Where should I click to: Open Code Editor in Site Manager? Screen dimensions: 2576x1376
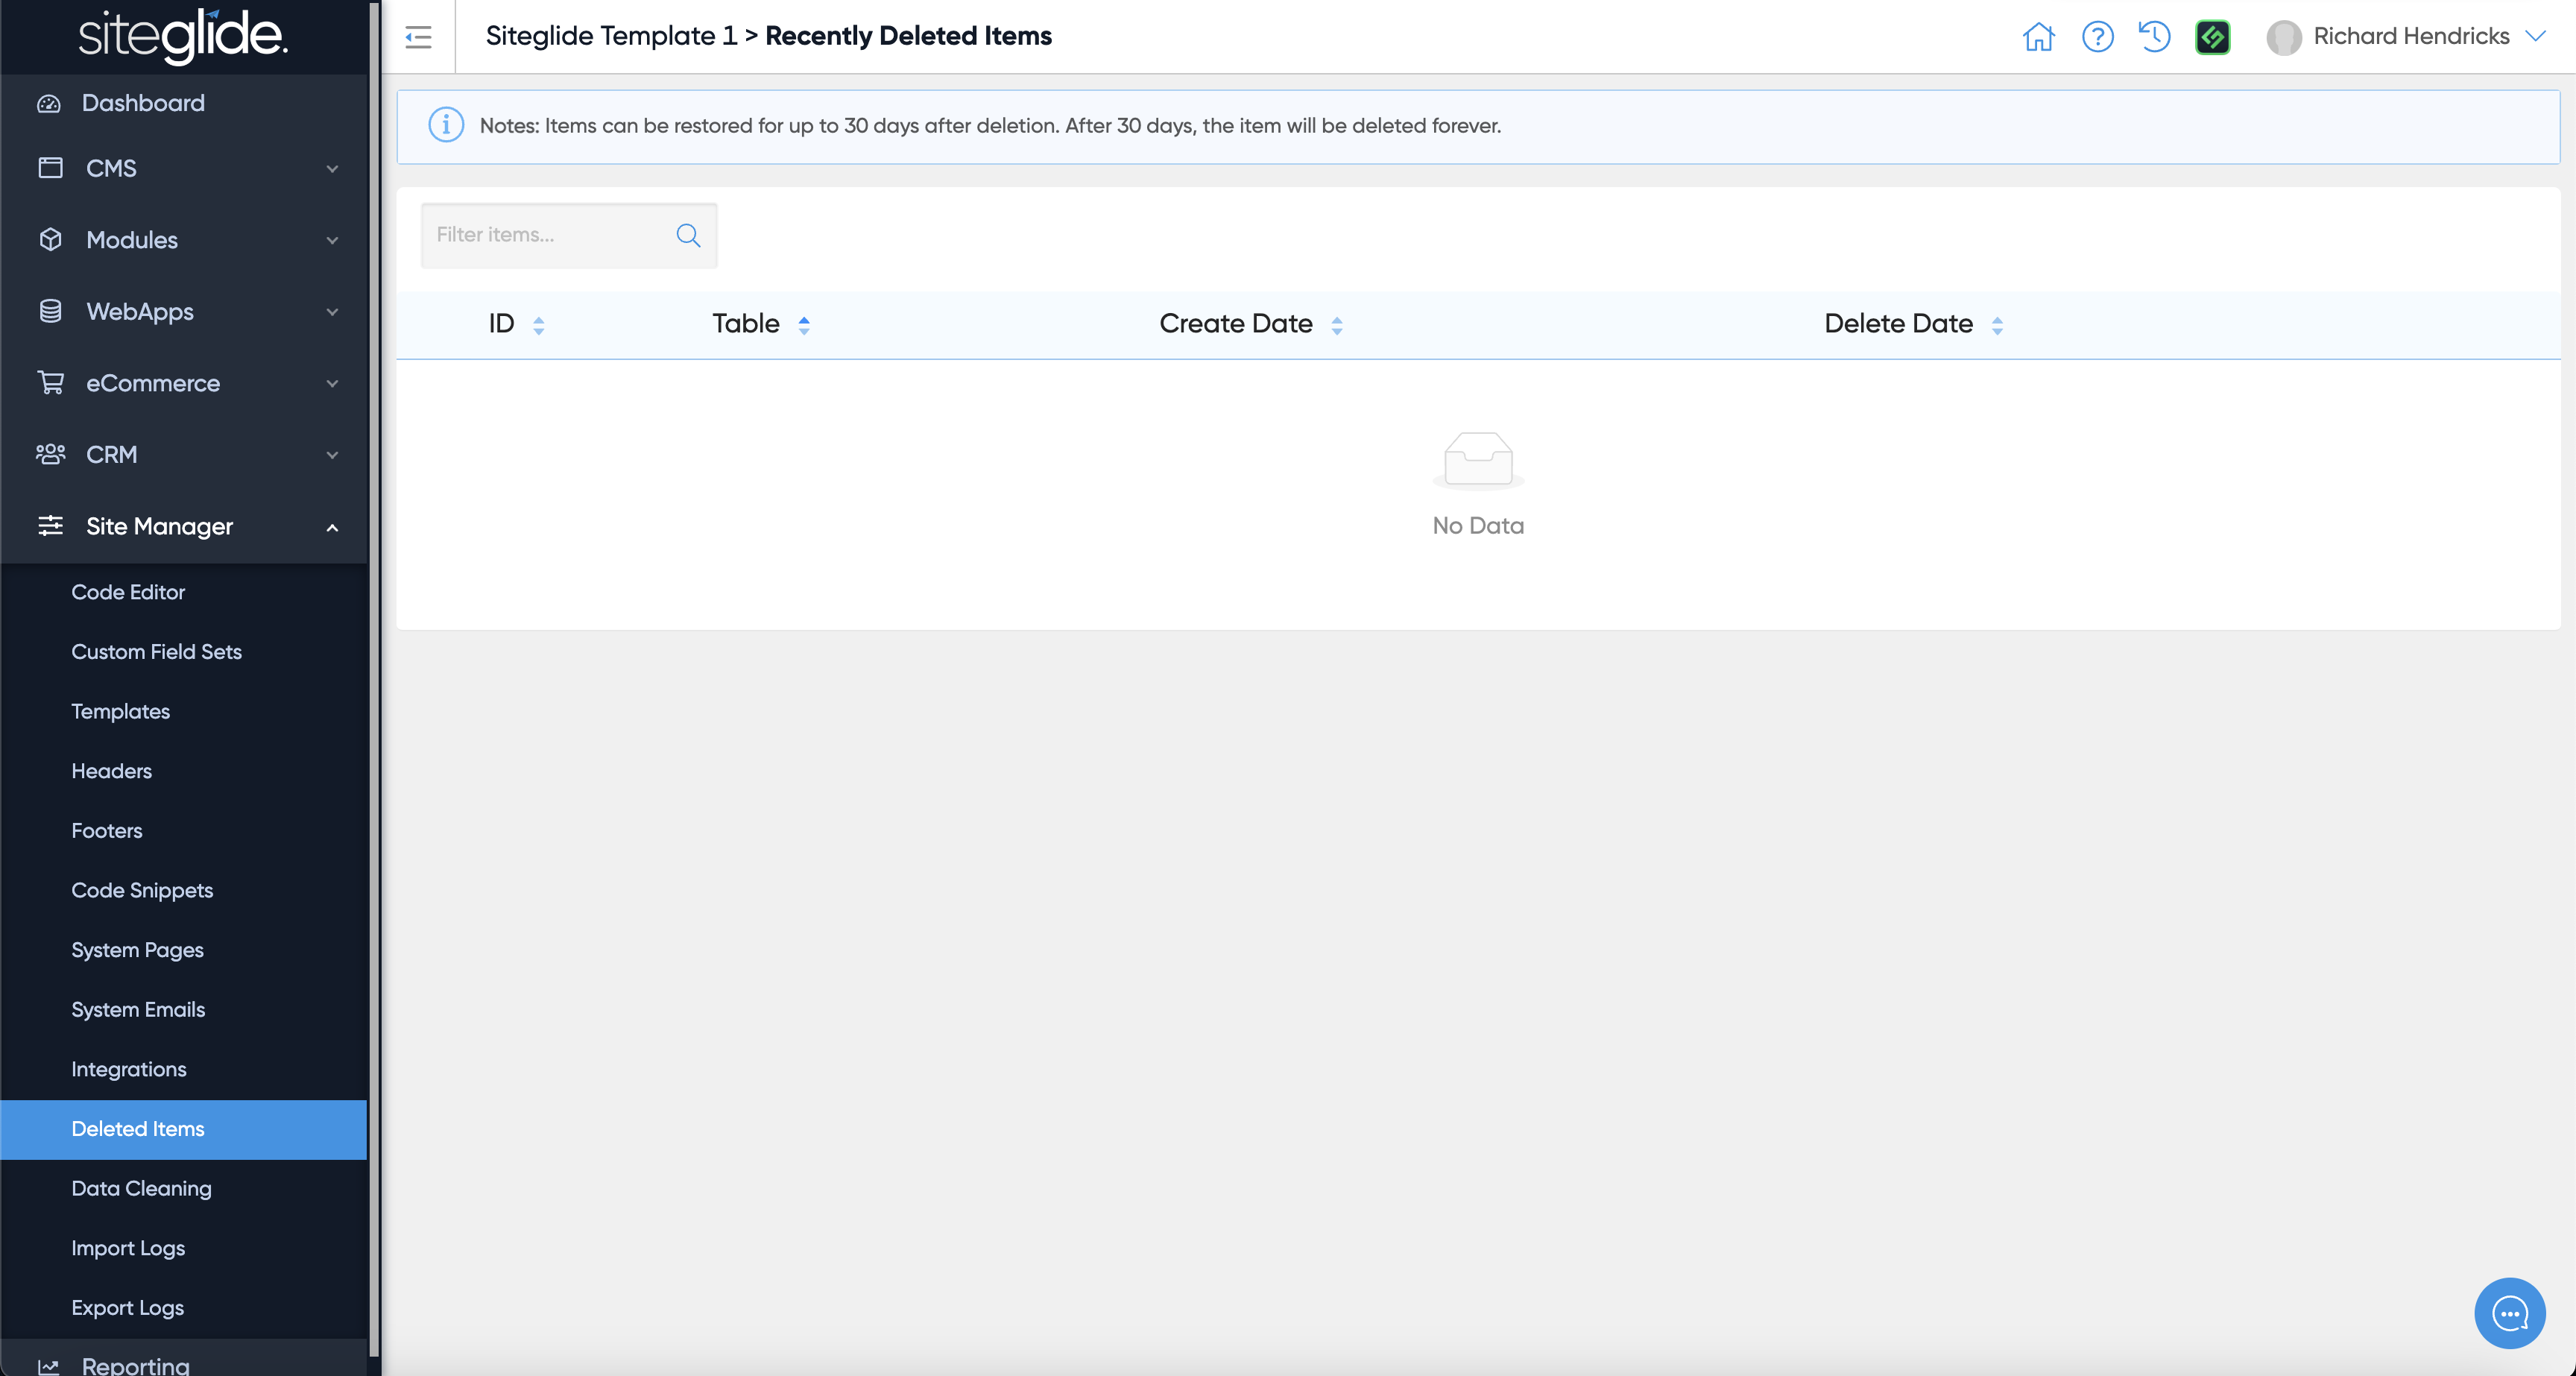pos(128,592)
